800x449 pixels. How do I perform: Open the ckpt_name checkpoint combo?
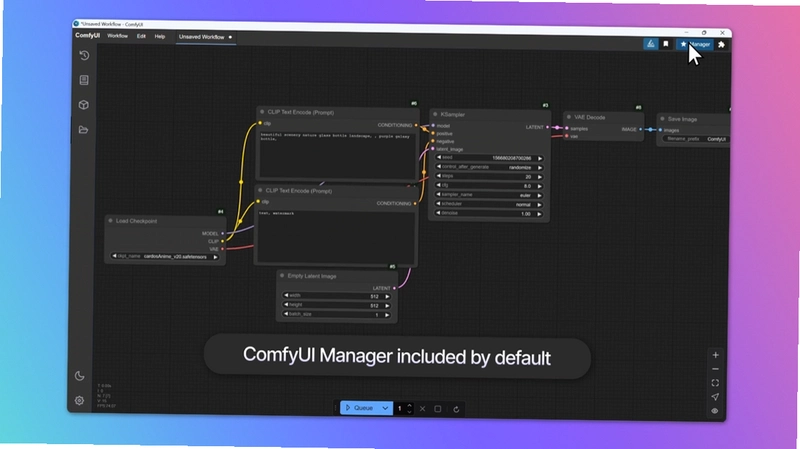pyautogui.click(x=165, y=257)
